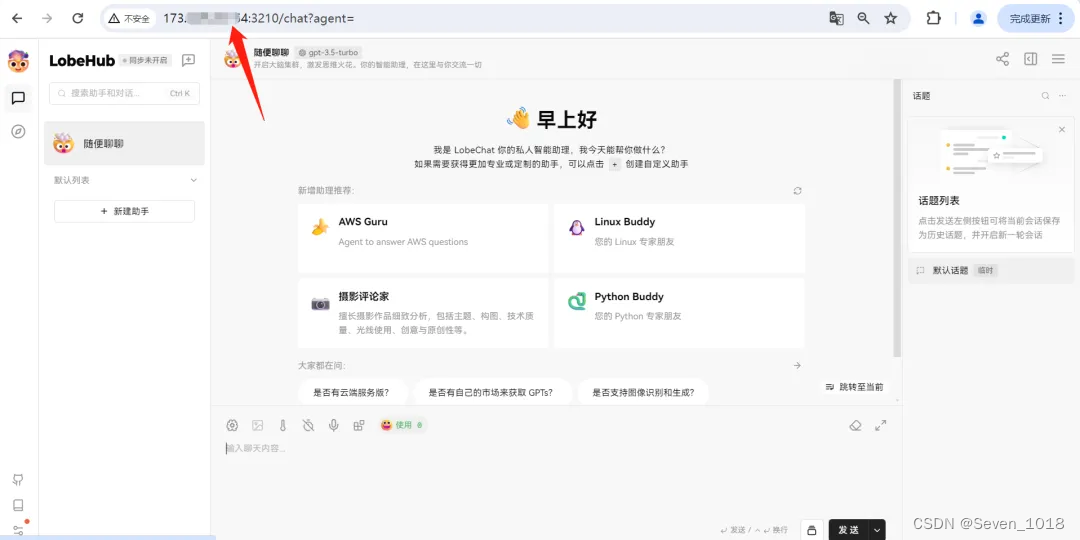This screenshot has width=1080, height=540.
Task: Reload the page with refresh icon
Action: (x=78, y=19)
